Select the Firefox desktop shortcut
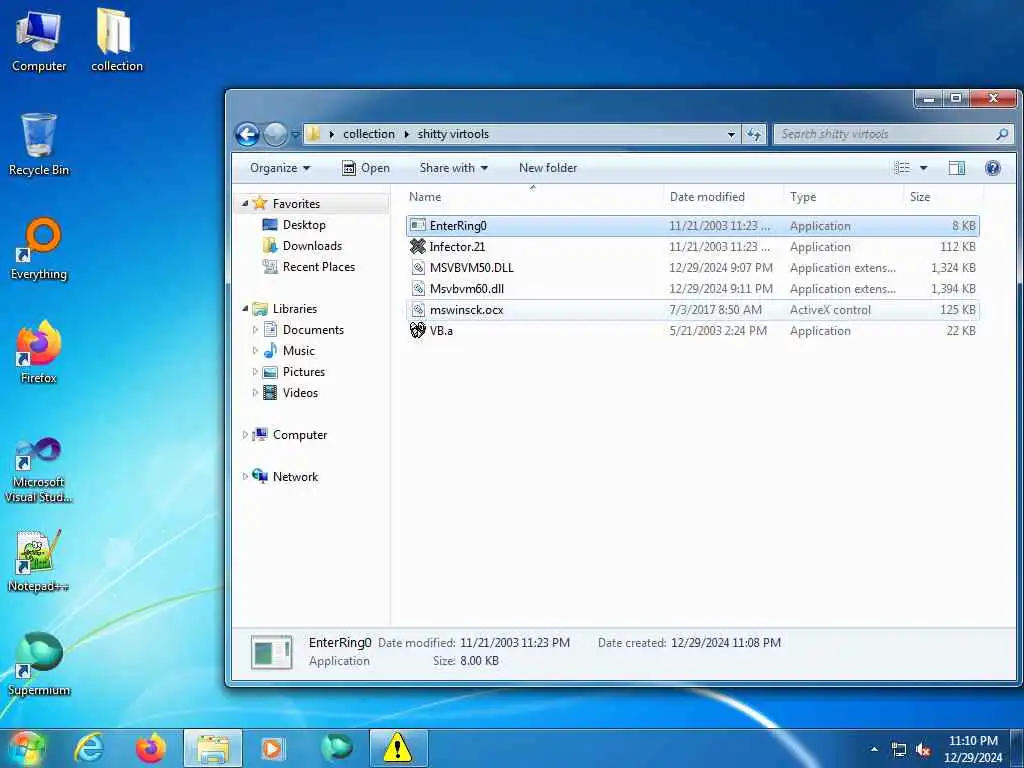This screenshot has width=1024, height=768. click(39, 353)
